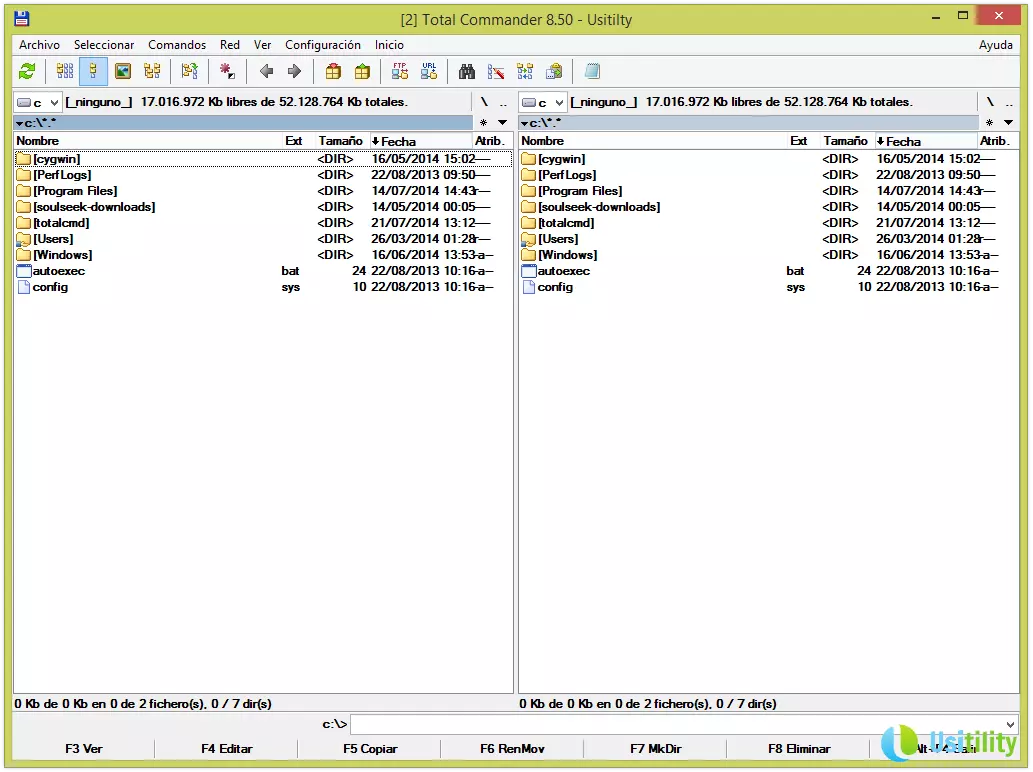Select the [Program Files] folder in left panel
Screen dimensions: 1033x772
[75, 191]
